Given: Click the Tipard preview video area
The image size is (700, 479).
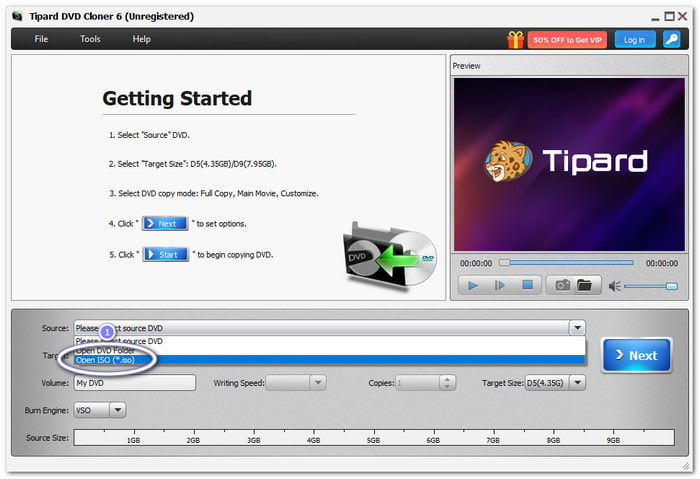Looking at the screenshot, I should [569, 164].
